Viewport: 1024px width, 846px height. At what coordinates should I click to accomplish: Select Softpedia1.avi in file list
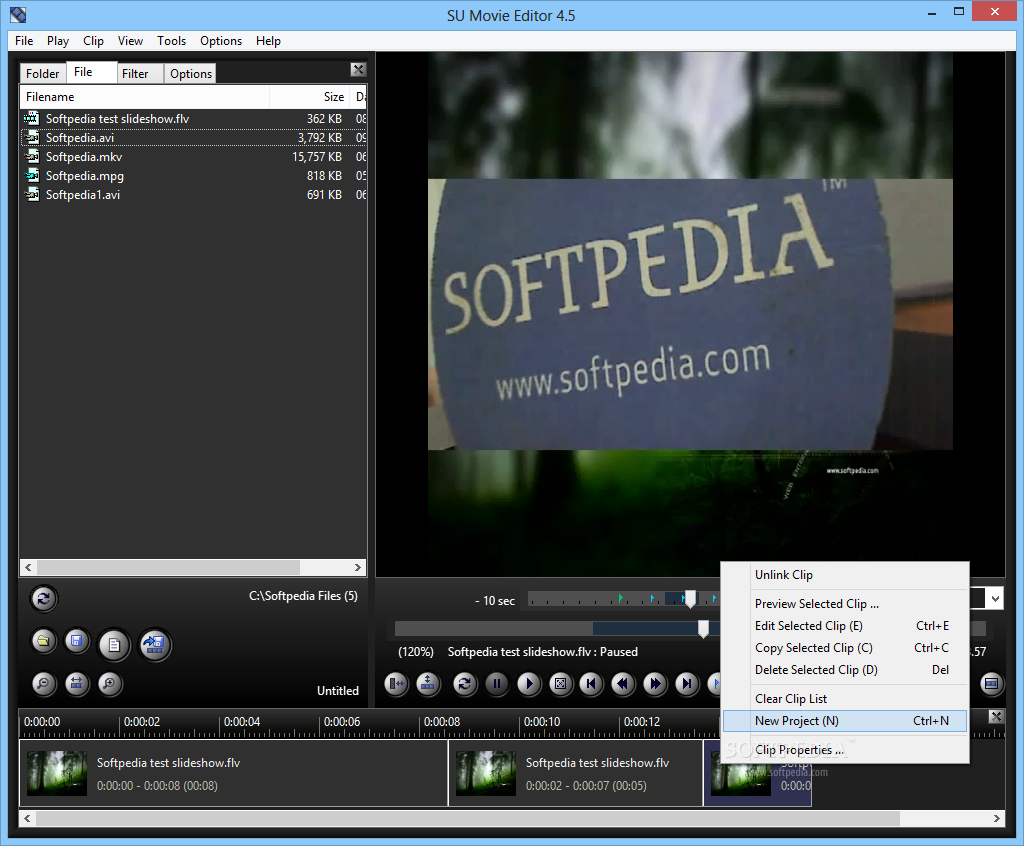[193, 195]
